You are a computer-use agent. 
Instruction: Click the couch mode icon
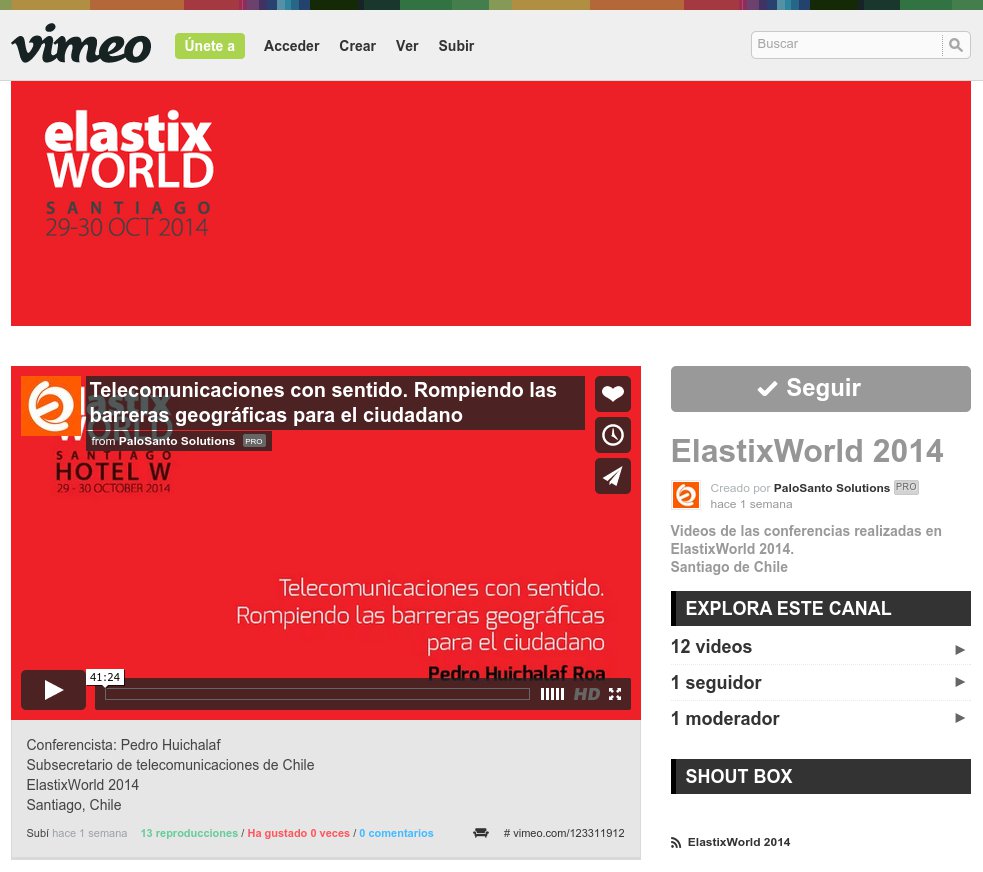click(x=481, y=833)
